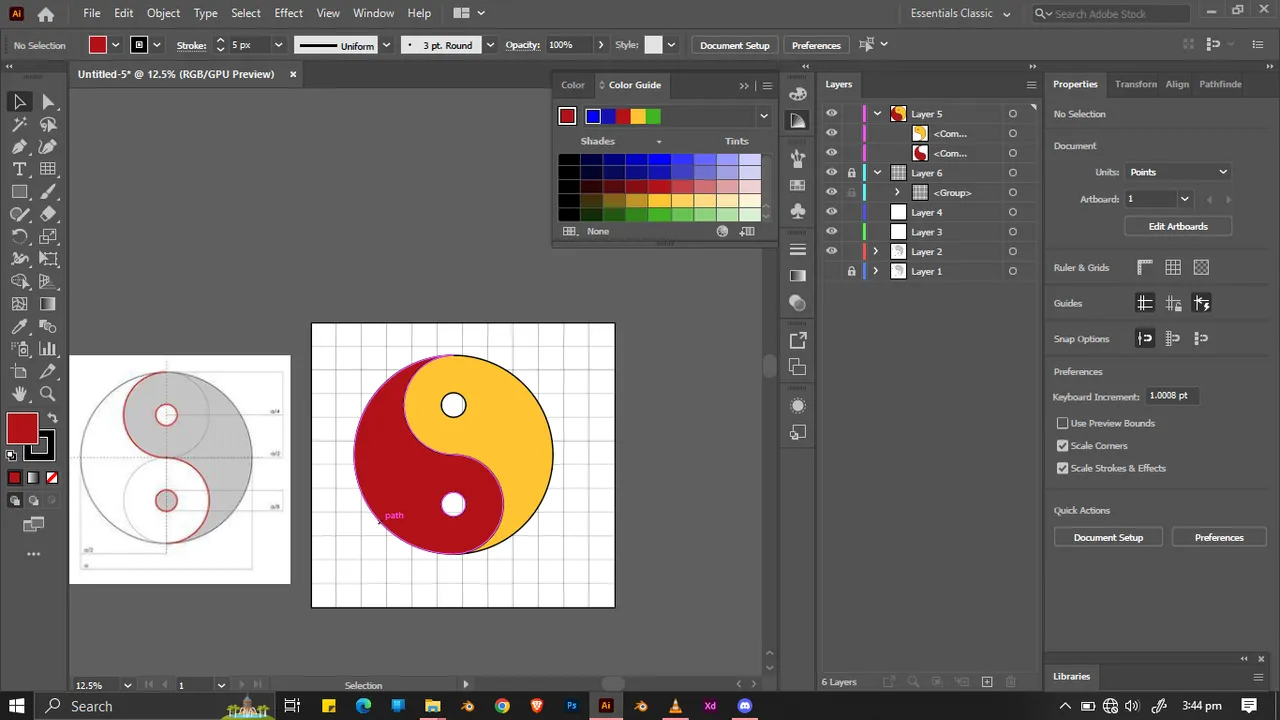Viewport: 1280px width, 720px height.
Task: Select the Paintbrush tool
Action: (48, 192)
